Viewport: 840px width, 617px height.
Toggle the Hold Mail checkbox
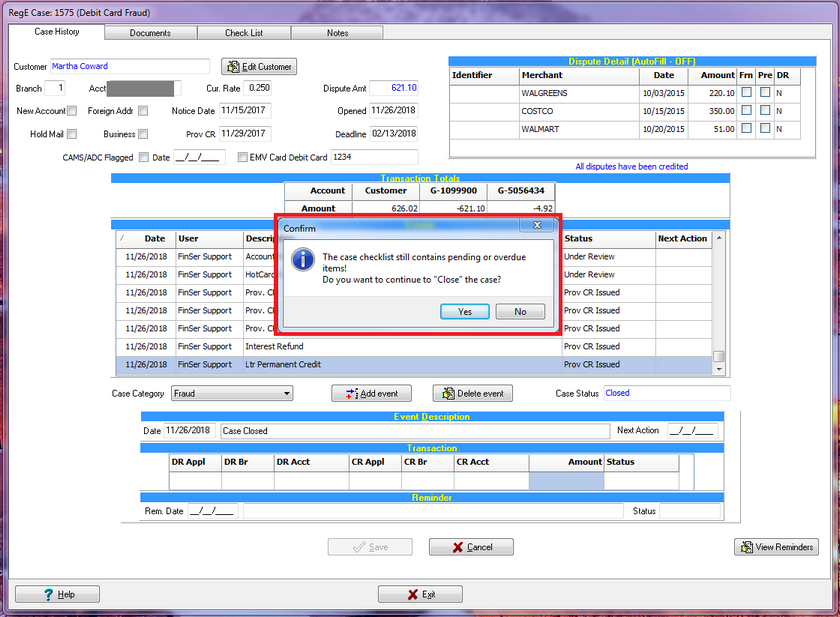pos(72,134)
